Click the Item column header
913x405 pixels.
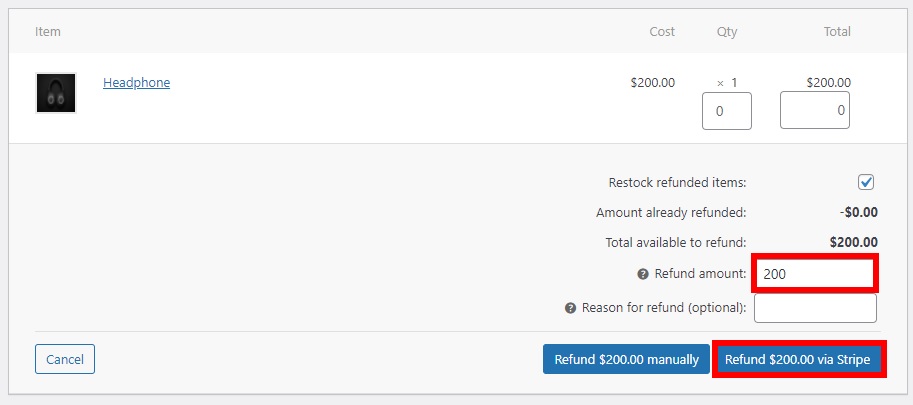[x=48, y=32]
